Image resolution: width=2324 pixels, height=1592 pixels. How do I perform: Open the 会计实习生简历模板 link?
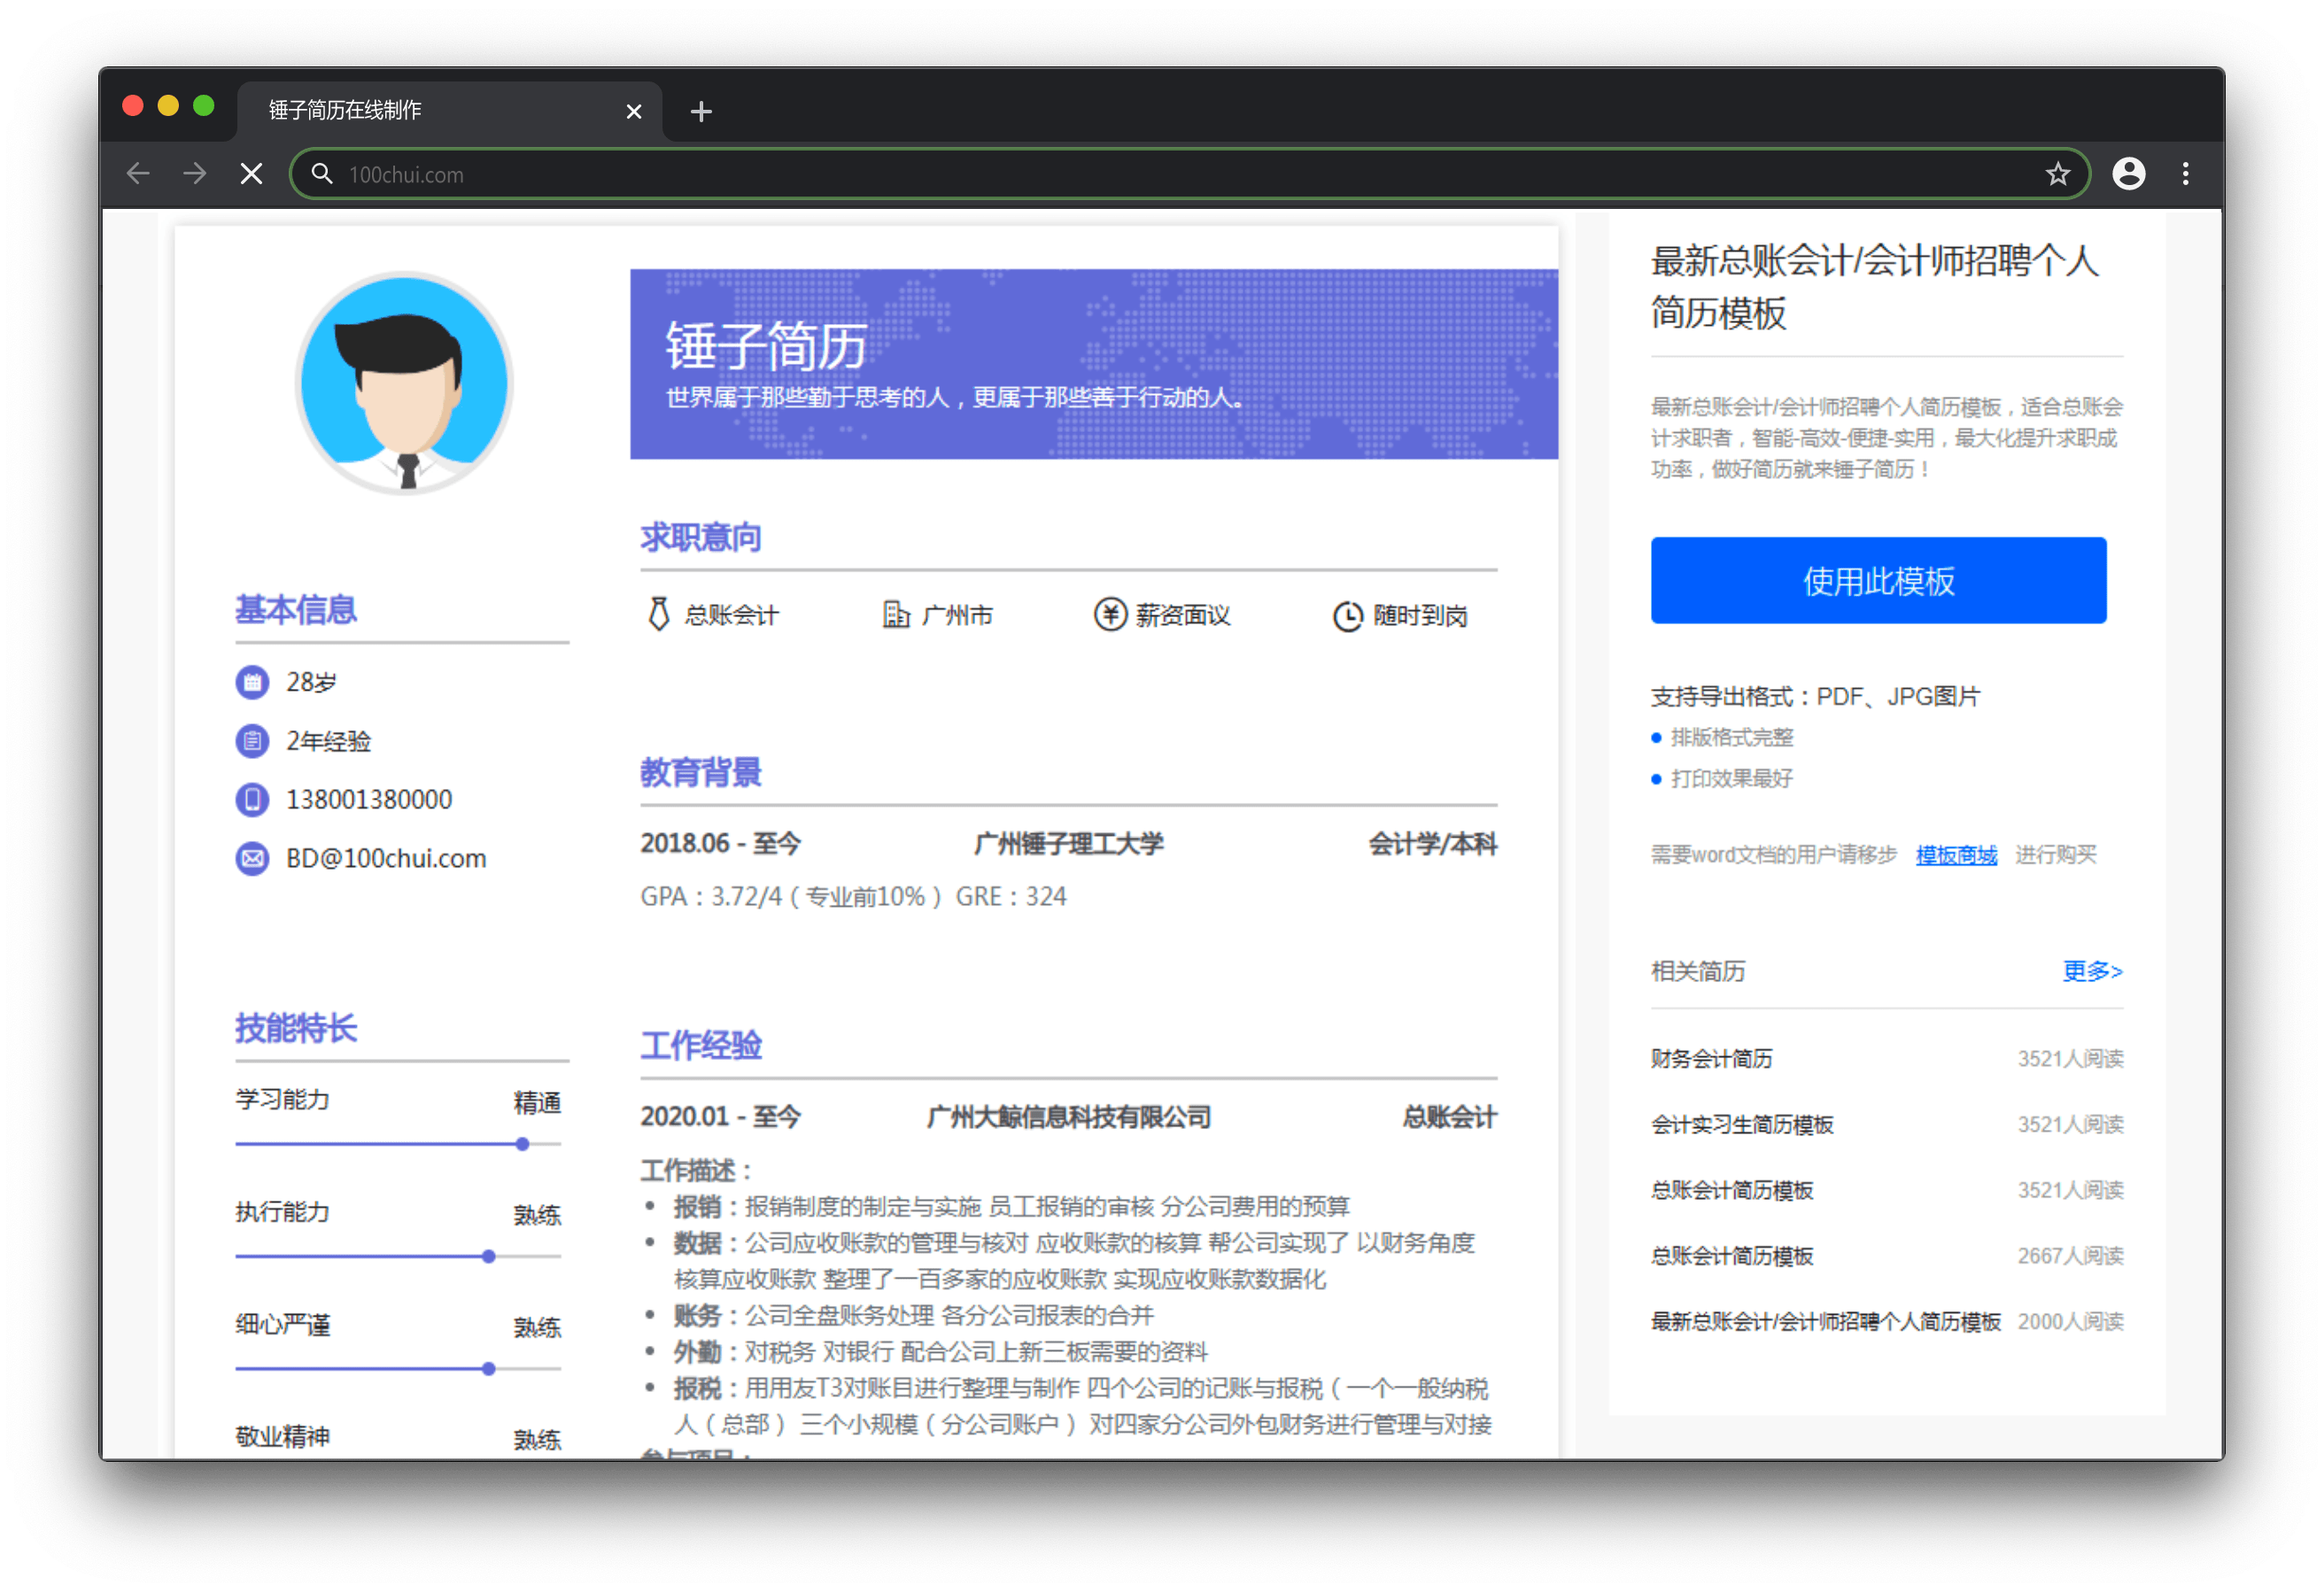click(1742, 1124)
